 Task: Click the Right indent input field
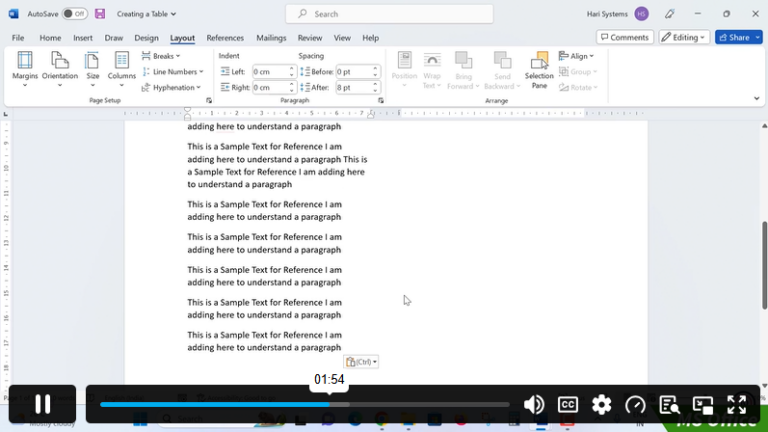(269, 87)
